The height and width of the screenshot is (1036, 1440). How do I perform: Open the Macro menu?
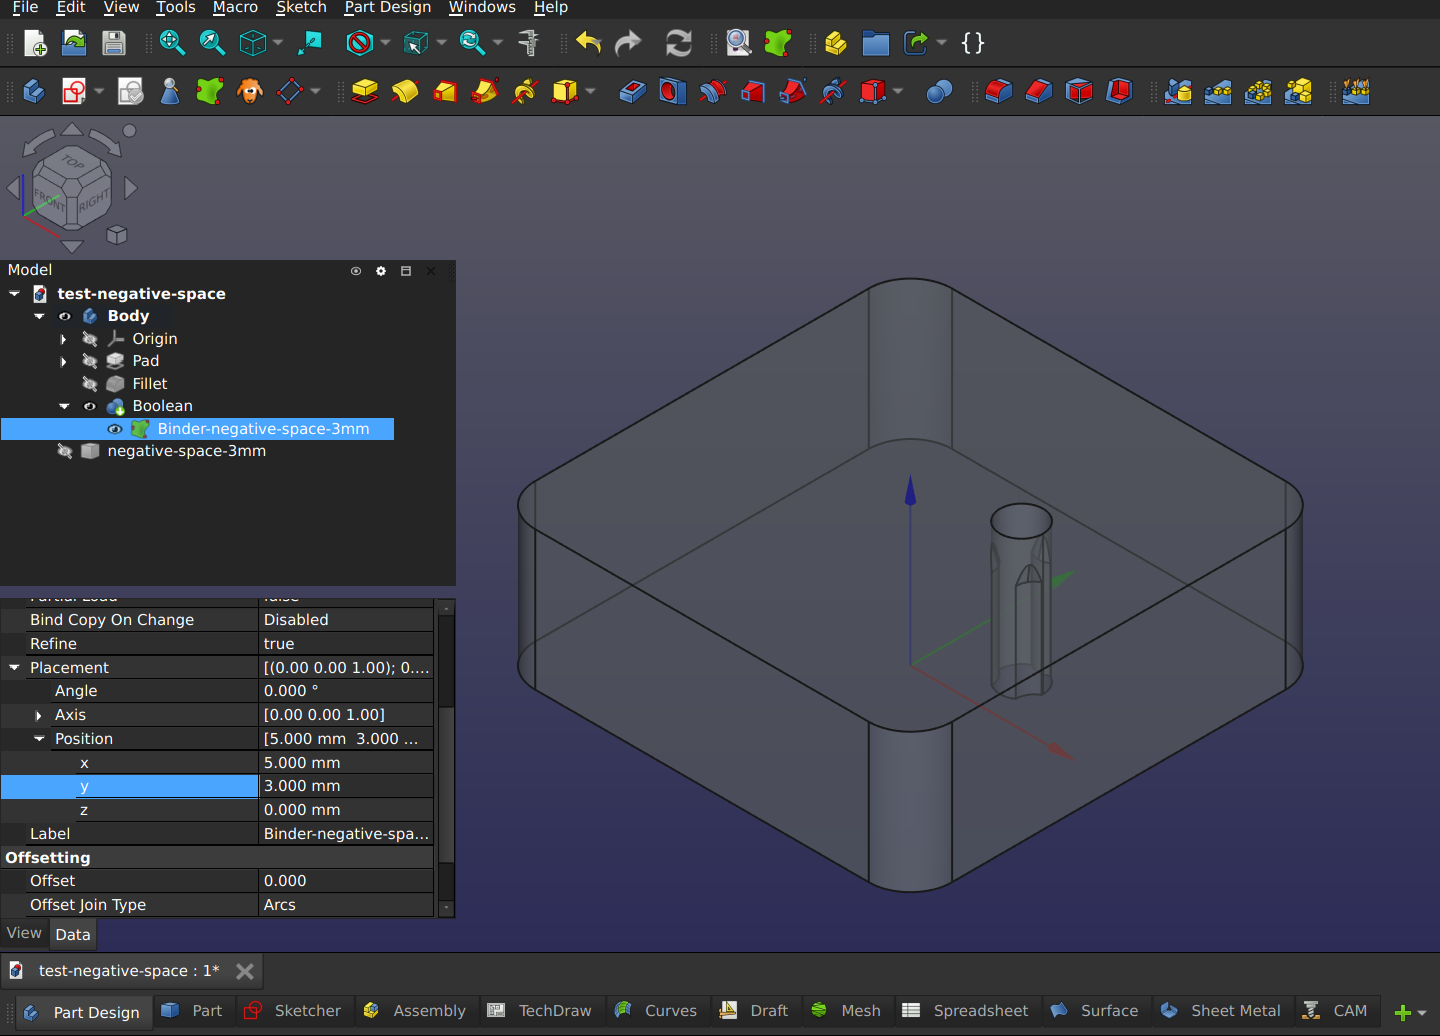(x=235, y=8)
